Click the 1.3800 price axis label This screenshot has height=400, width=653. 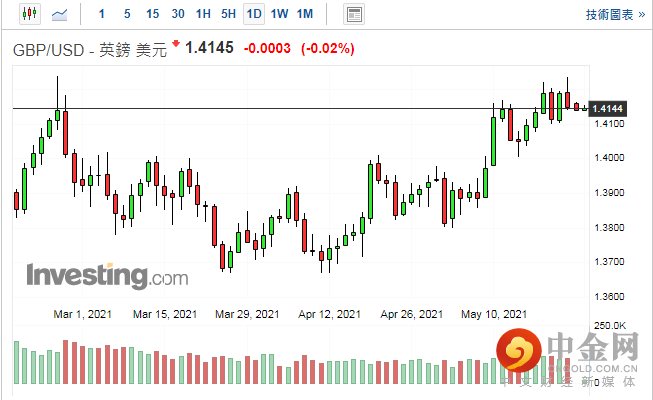point(609,228)
